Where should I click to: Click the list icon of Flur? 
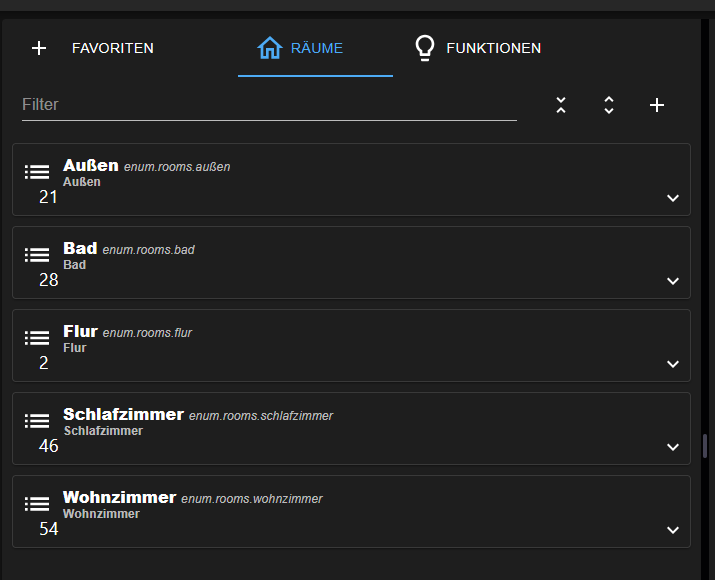point(37,338)
